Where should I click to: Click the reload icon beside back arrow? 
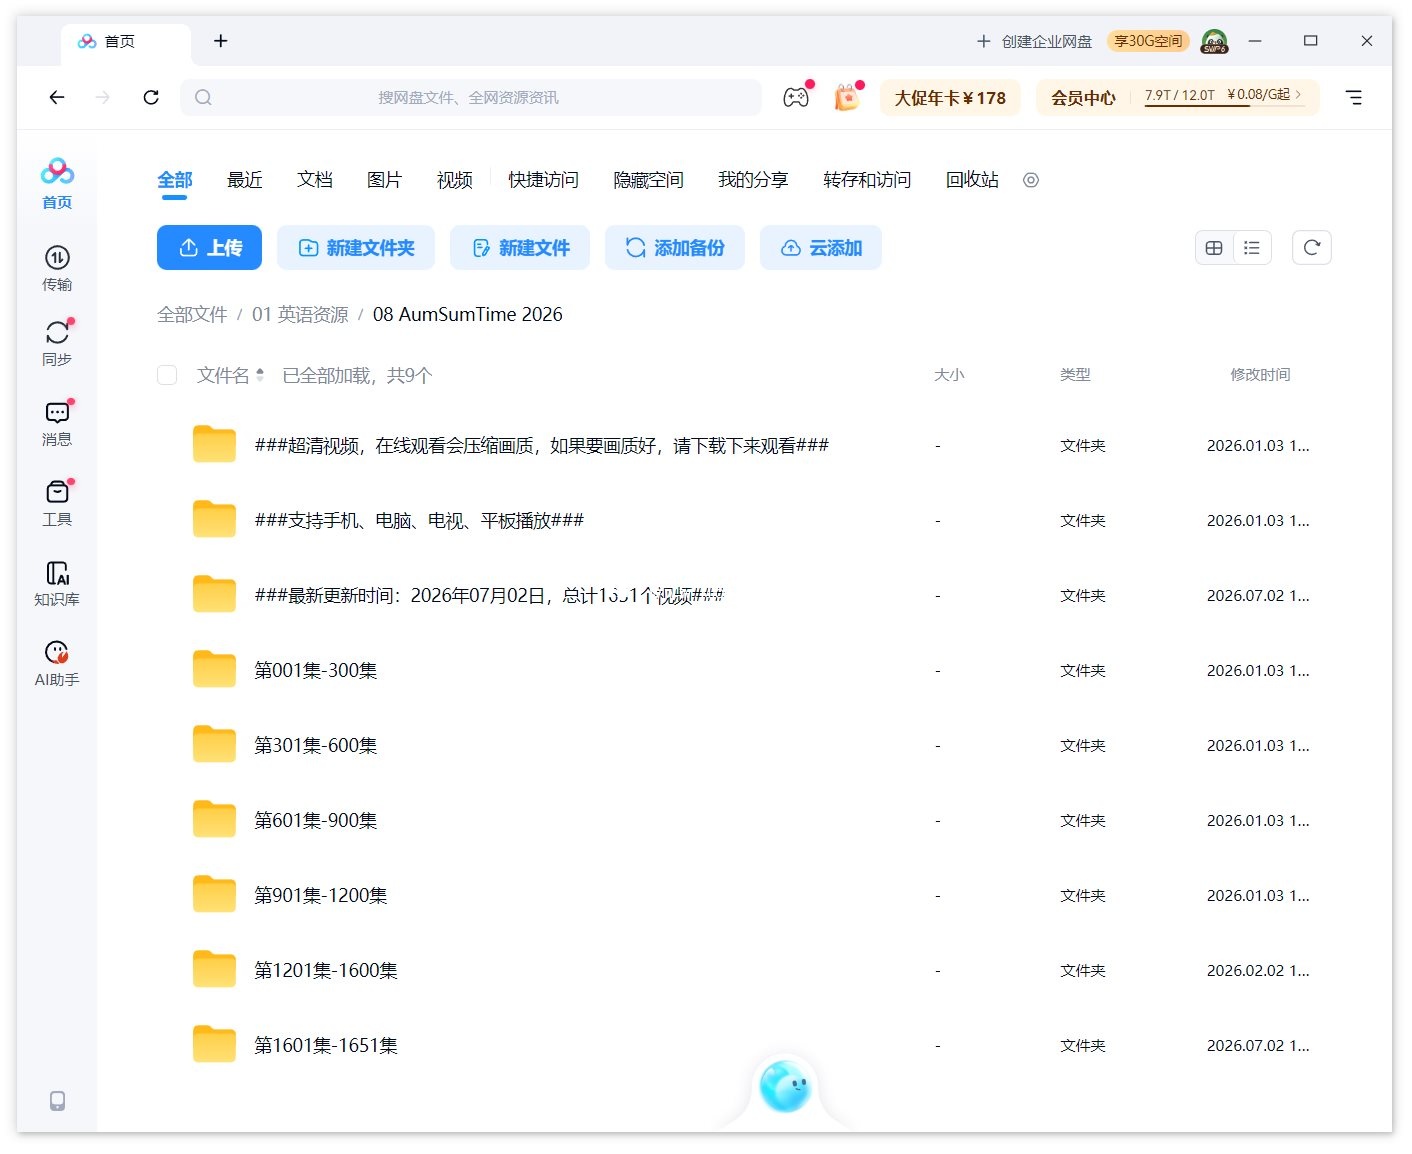click(151, 97)
